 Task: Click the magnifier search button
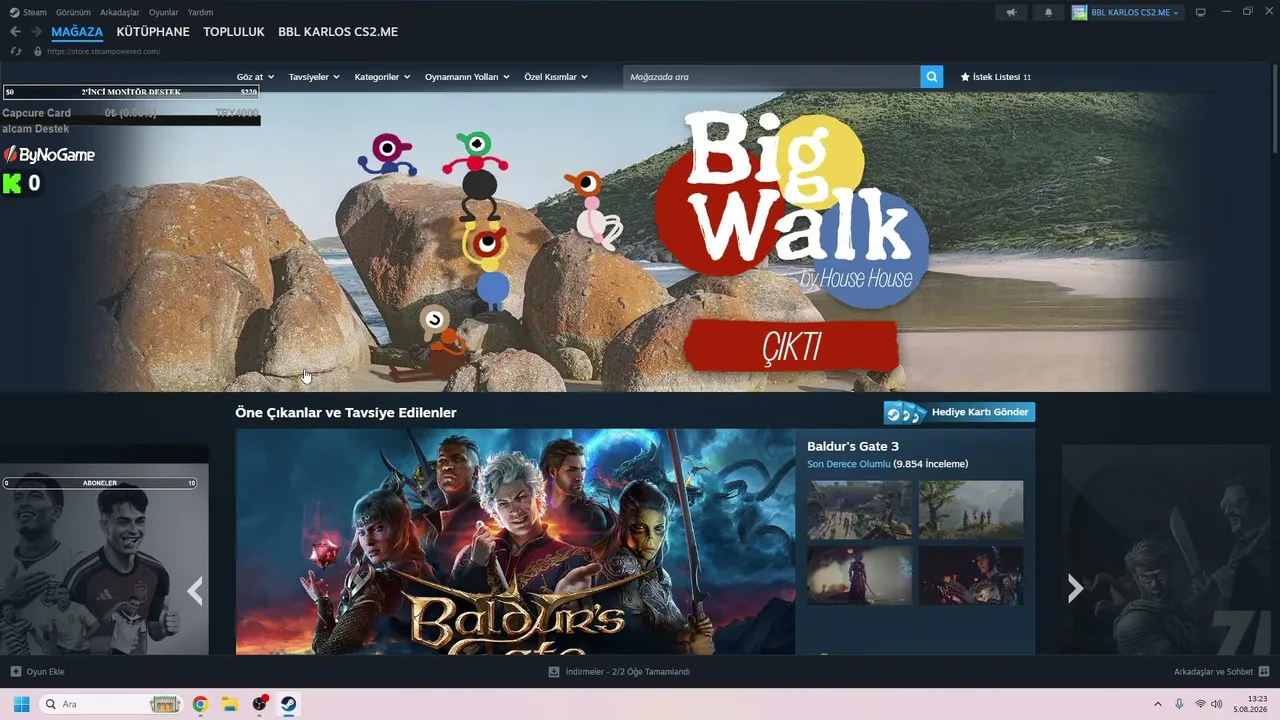932,77
